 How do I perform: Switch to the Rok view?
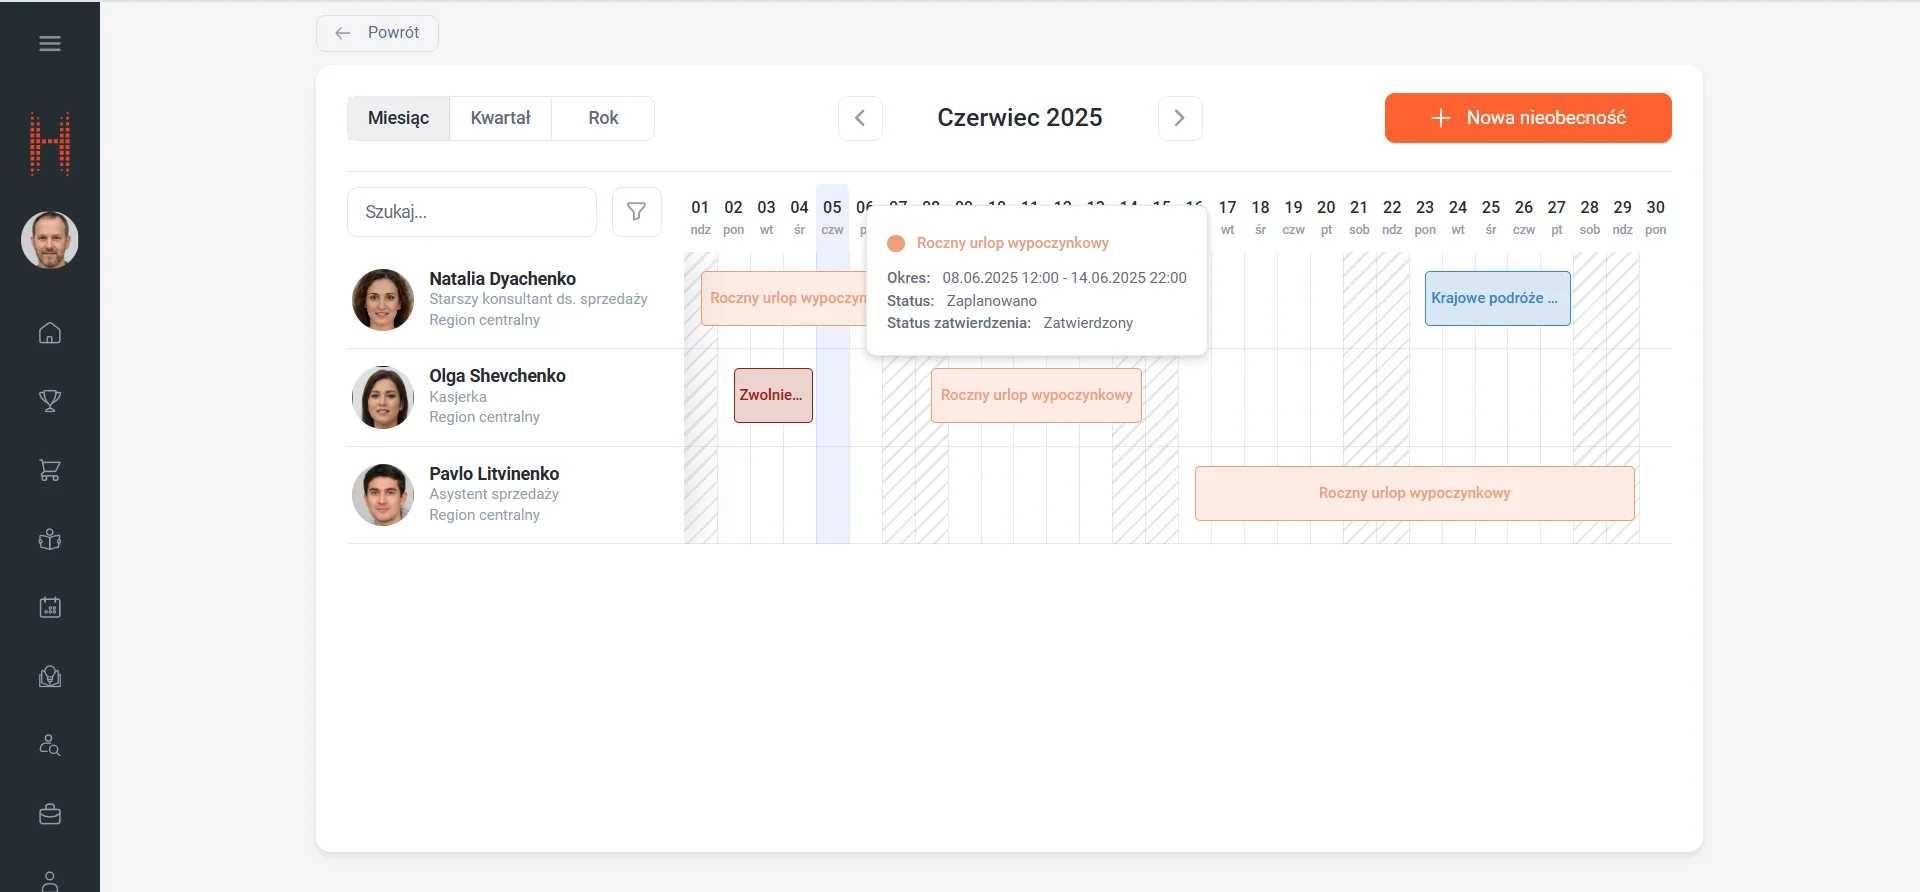(x=603, y=118)
